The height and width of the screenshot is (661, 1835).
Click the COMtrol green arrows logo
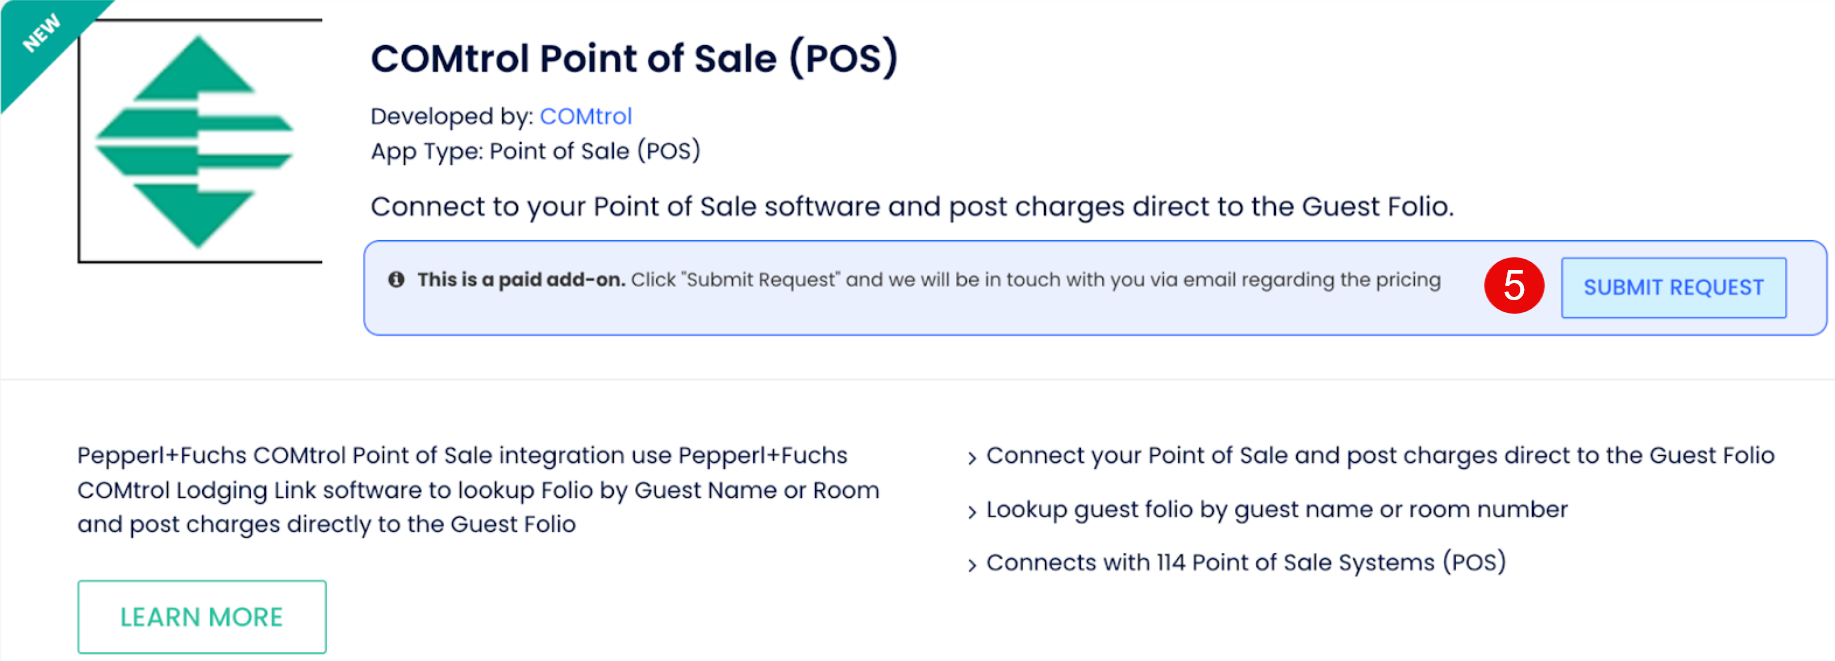point(195,142)
